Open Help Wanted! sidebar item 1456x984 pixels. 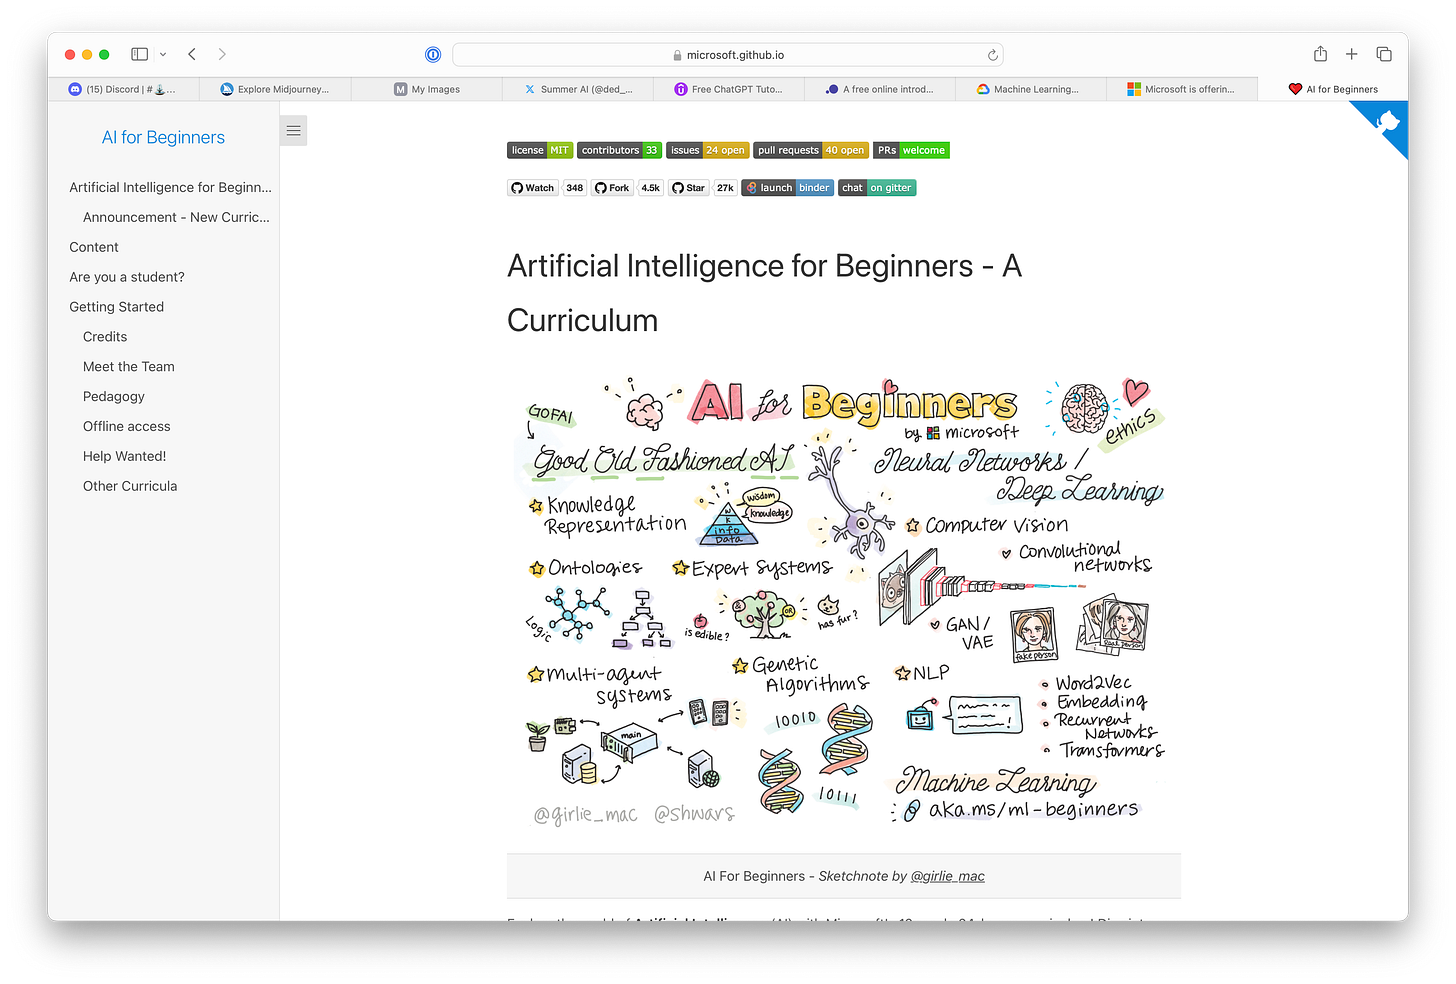coord(125,456)
